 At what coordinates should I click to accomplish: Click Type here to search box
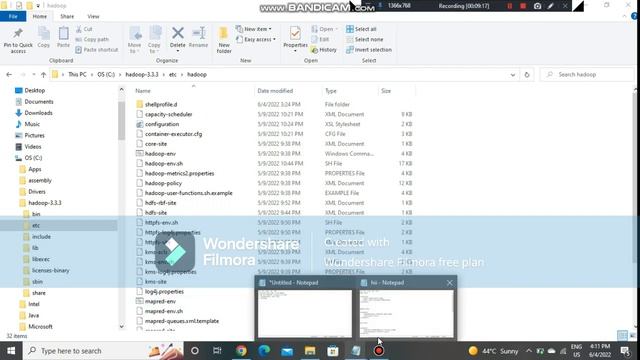click(x=103, y=351)
